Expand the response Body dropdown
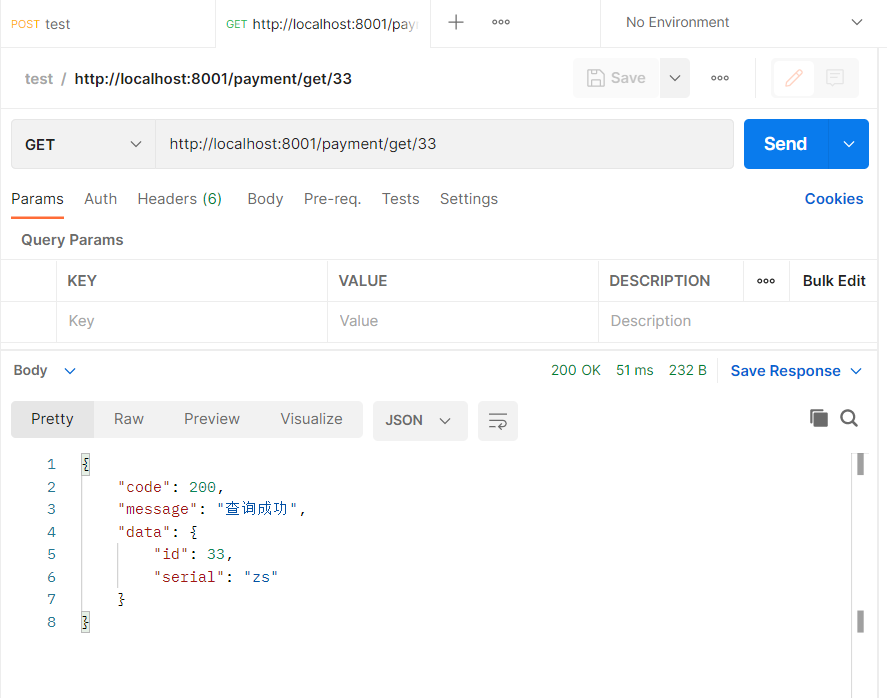Screen dimensions: 887x698 [x=44, y=370]
